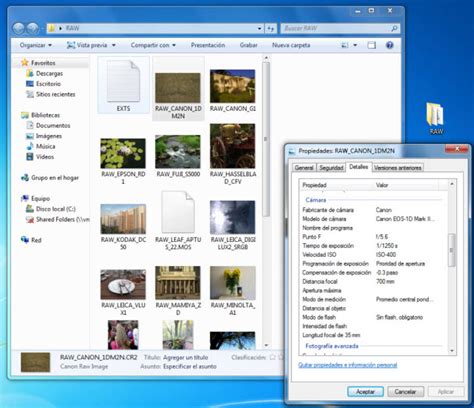The width and height of the screenshot is (474, 408).
Task: Open the Vídeos library
Action: tap(45, 157)
